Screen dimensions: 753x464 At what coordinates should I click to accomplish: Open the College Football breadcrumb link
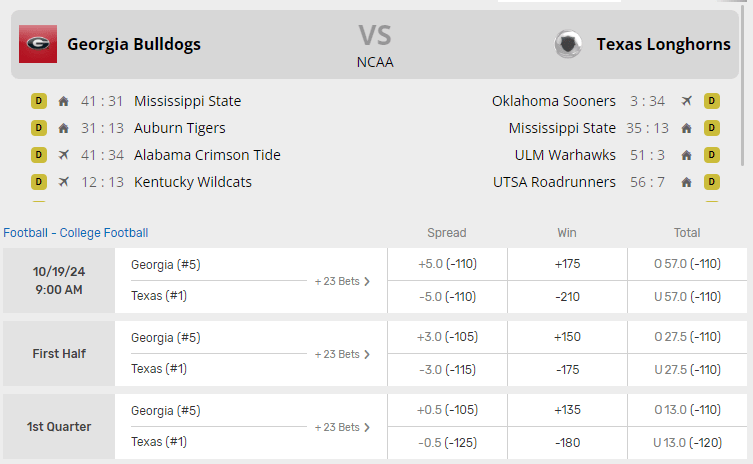(104, 233)
